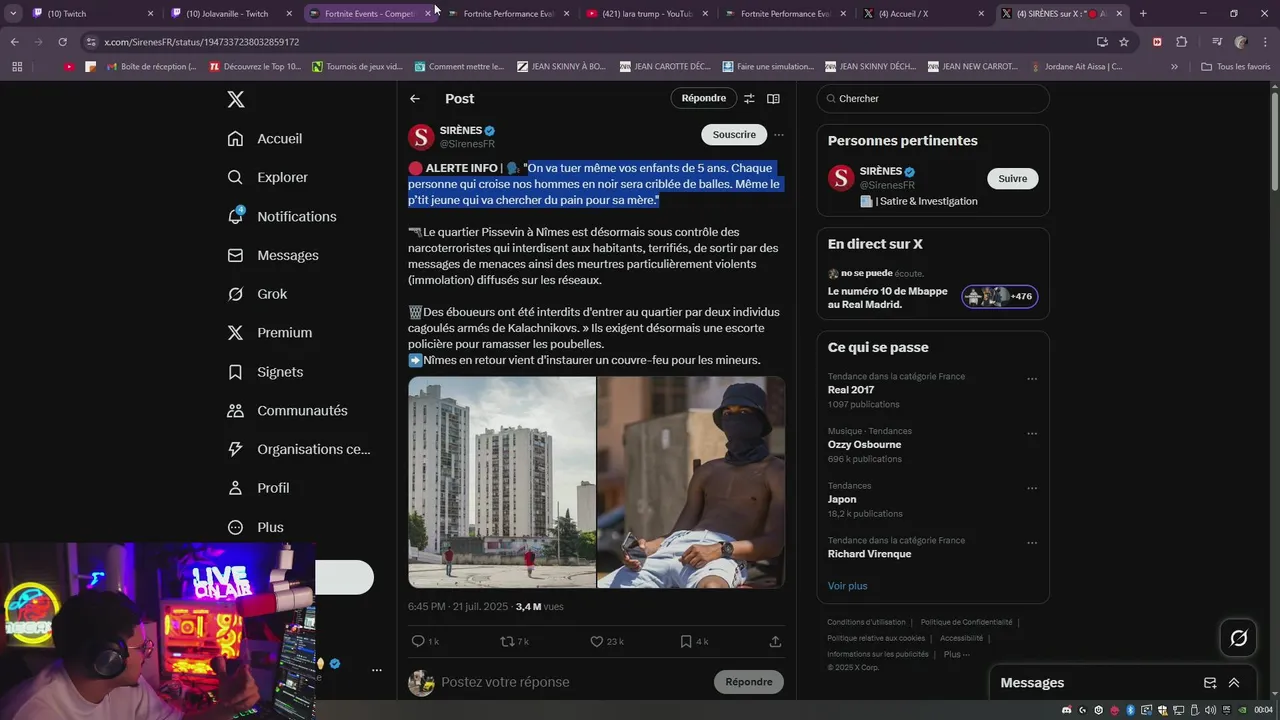Screen dimensions: 1280x720
Task: Open Communautés page
Action: 287,411
